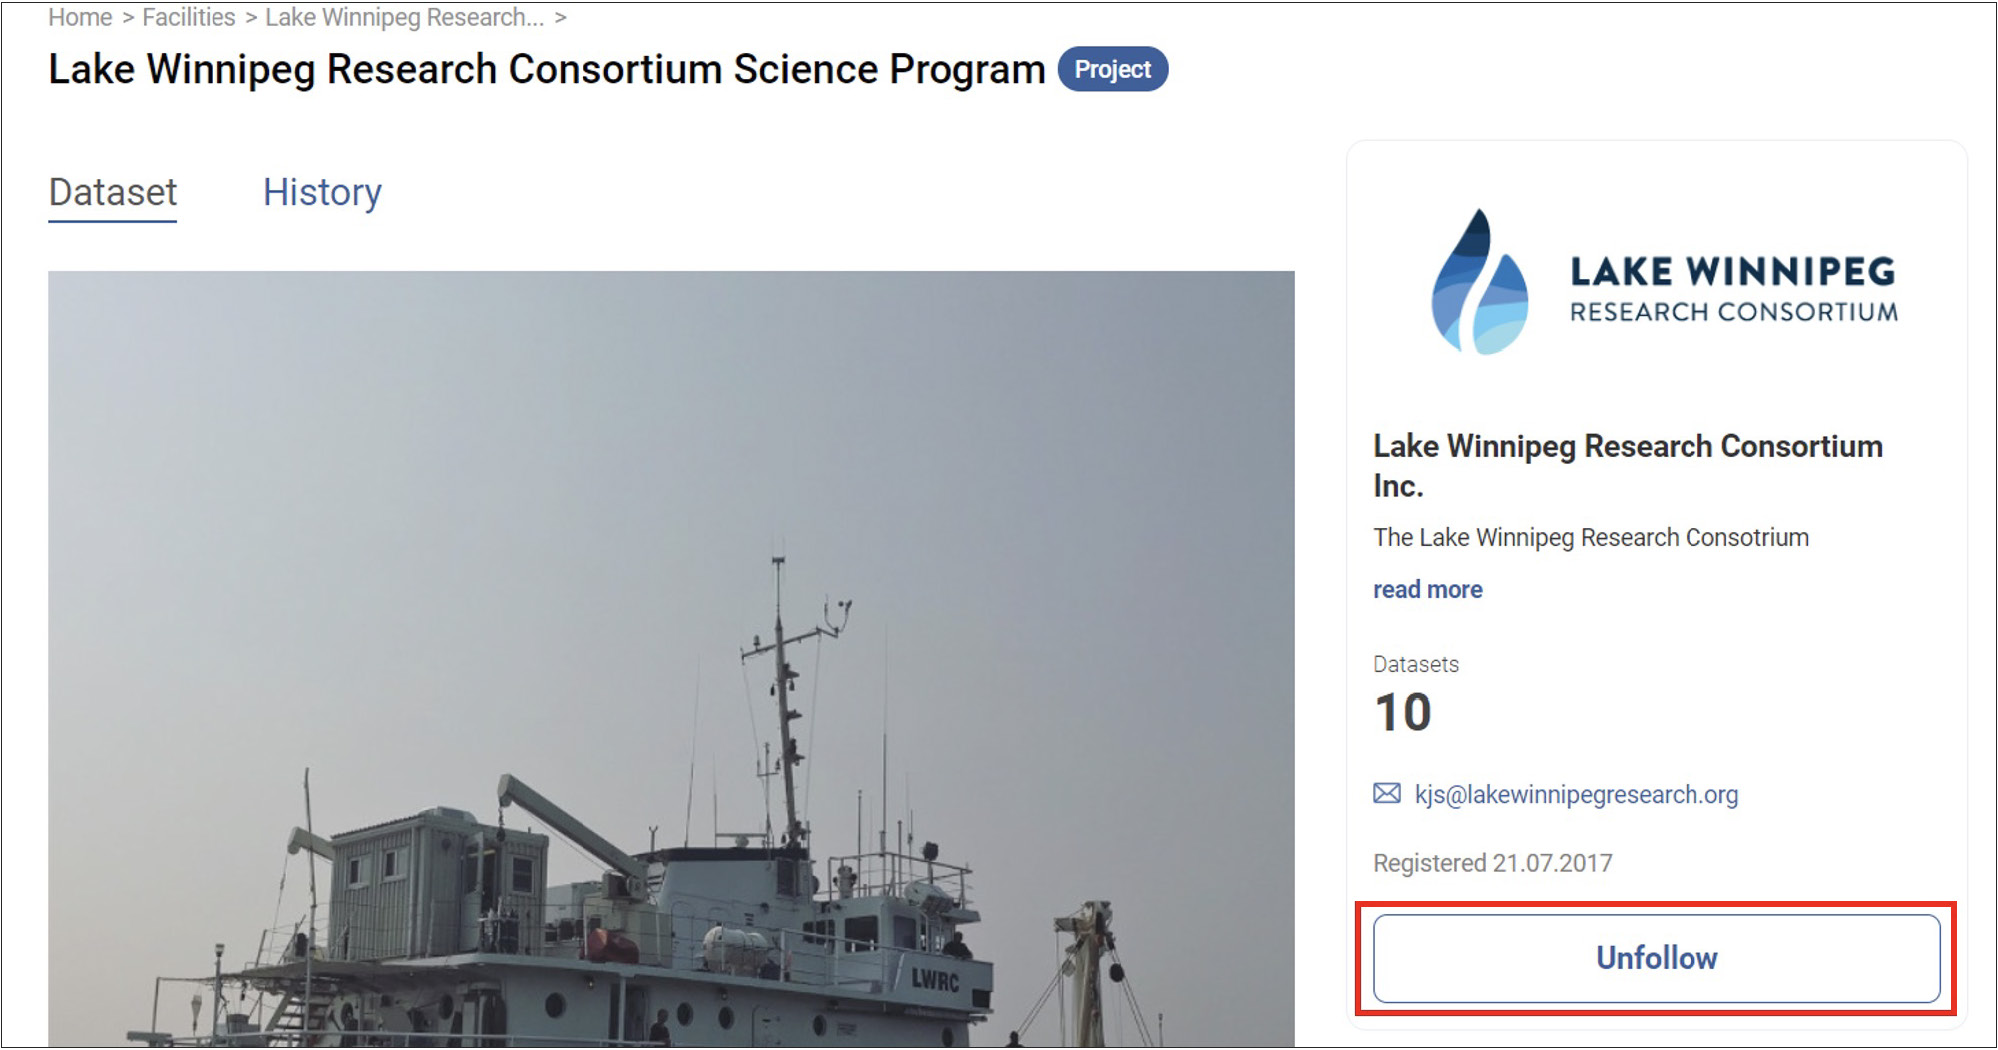Open the Lake Winnipeg Research... breadcrumb

pyautogui.click(x=404, y=18)
